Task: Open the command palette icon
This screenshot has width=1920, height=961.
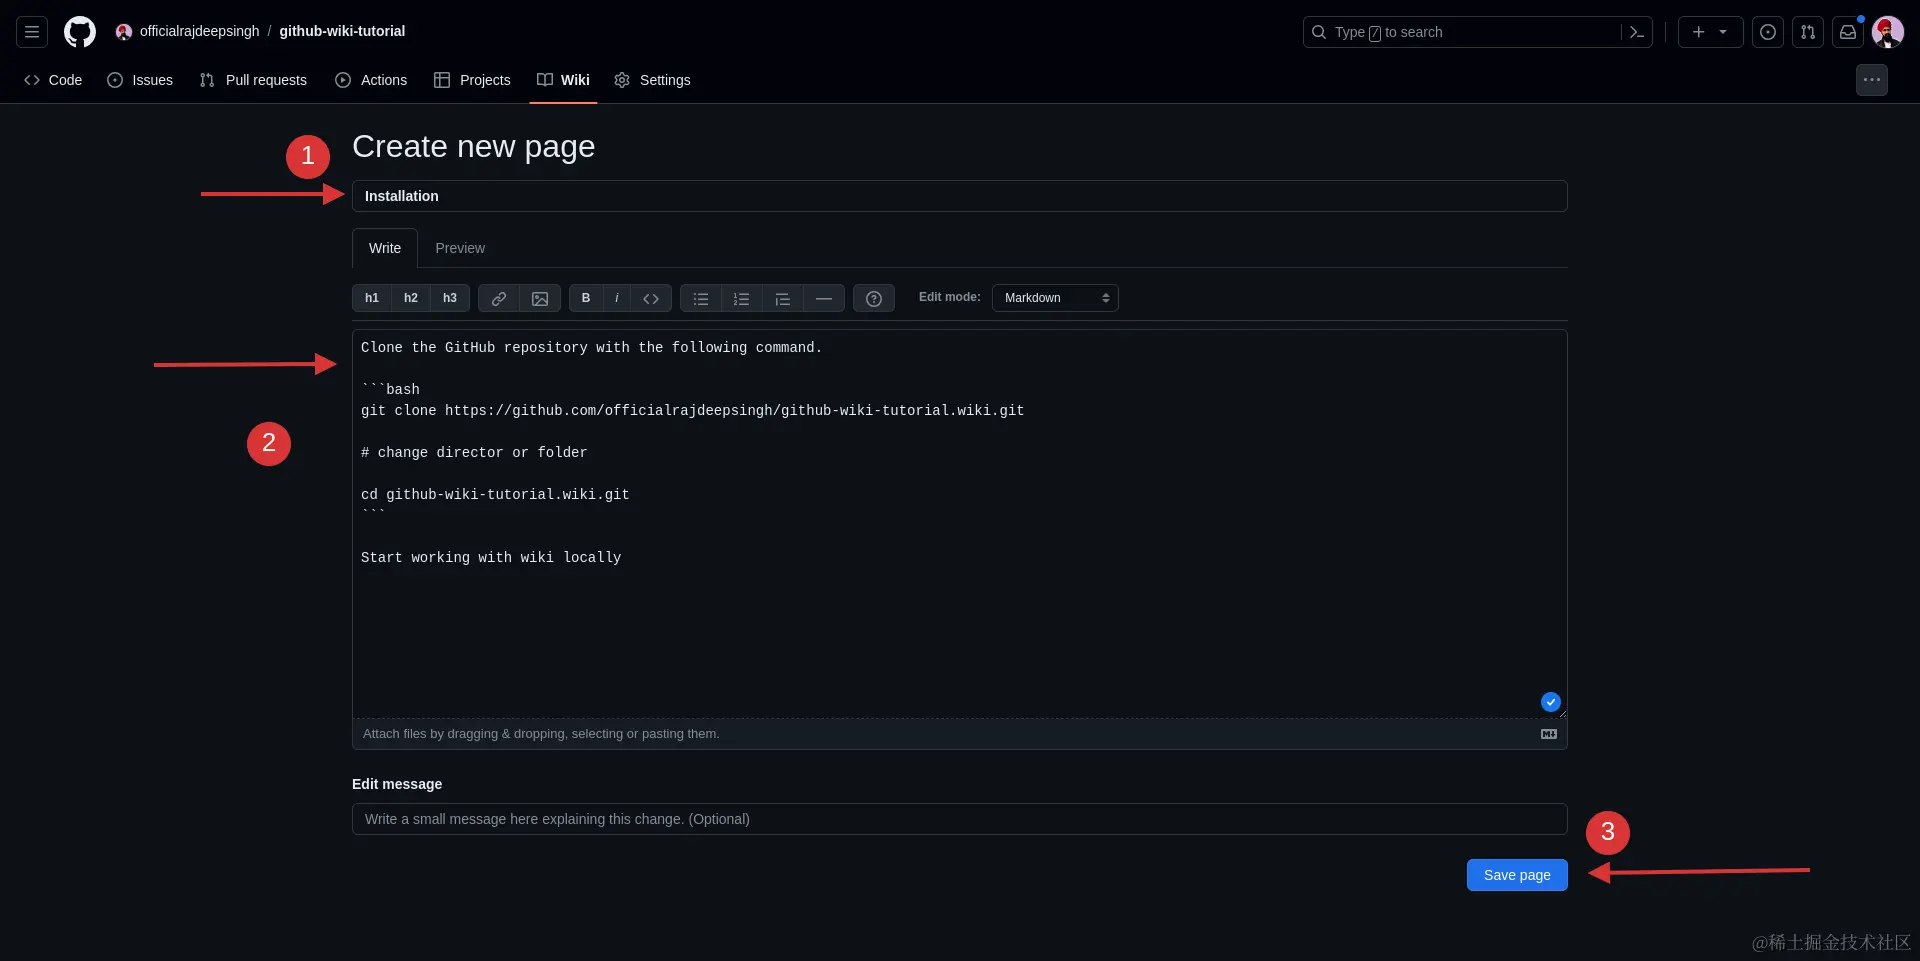Action: pyautogui.click(x=1637, y=32)
